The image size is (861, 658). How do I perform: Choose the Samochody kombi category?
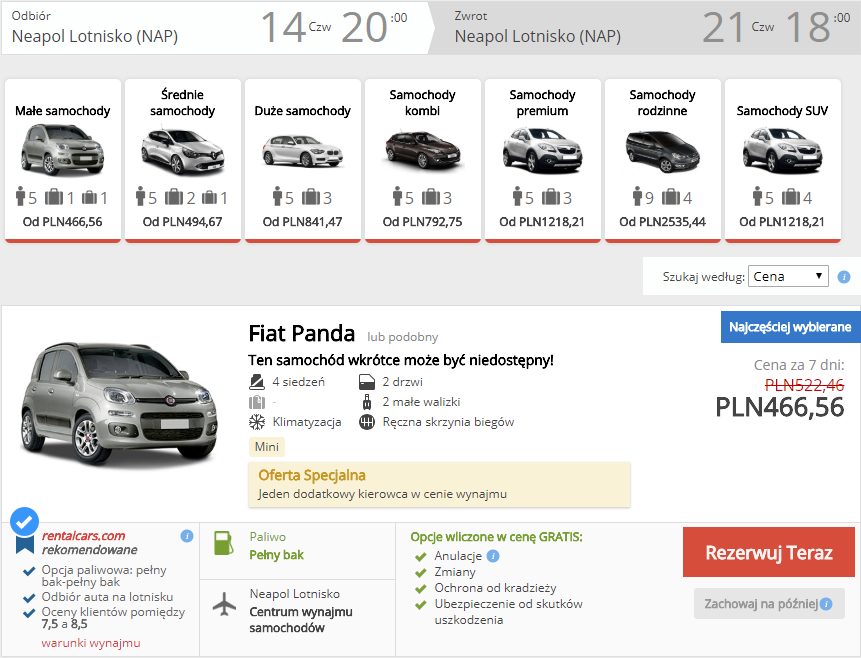423,160
